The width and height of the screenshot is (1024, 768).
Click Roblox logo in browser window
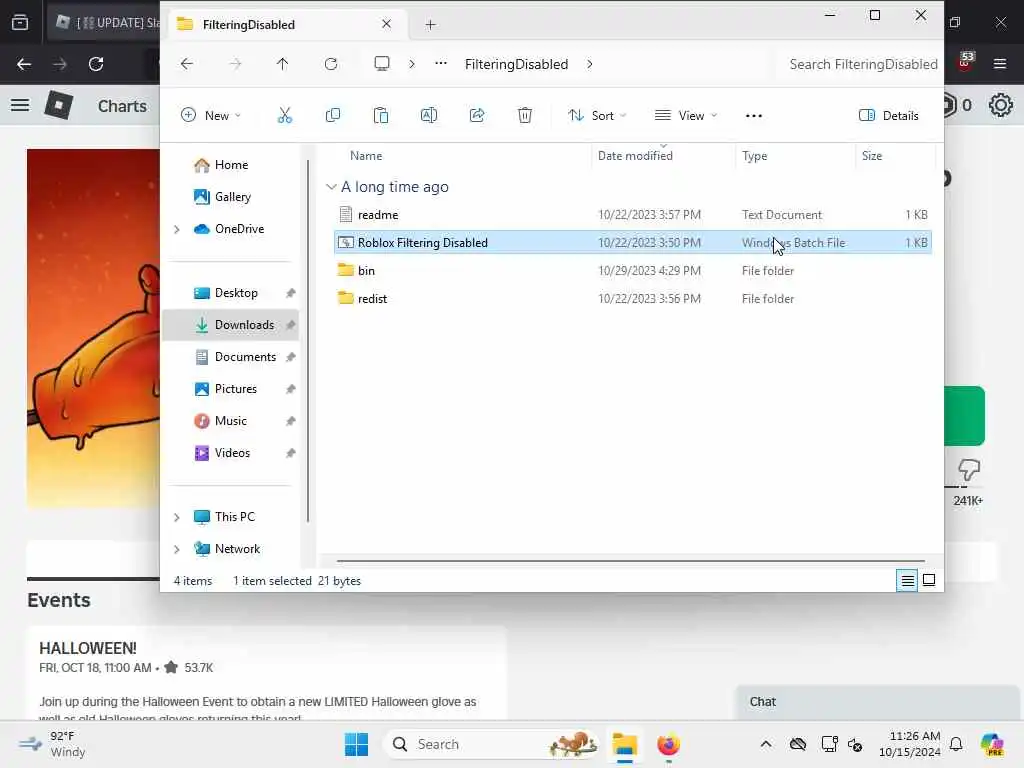[58, 104]
